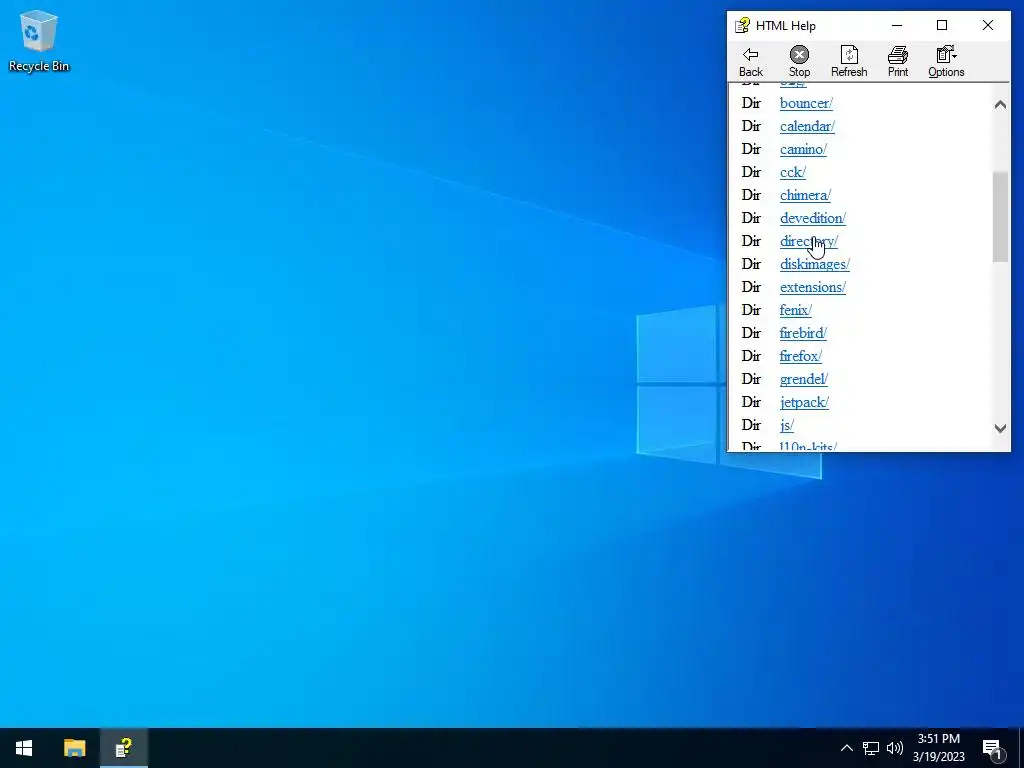This screenshot has width=1024, height=768.
Task: Select 'Dir' text beside js/
Action: click(x=751, y=425)
